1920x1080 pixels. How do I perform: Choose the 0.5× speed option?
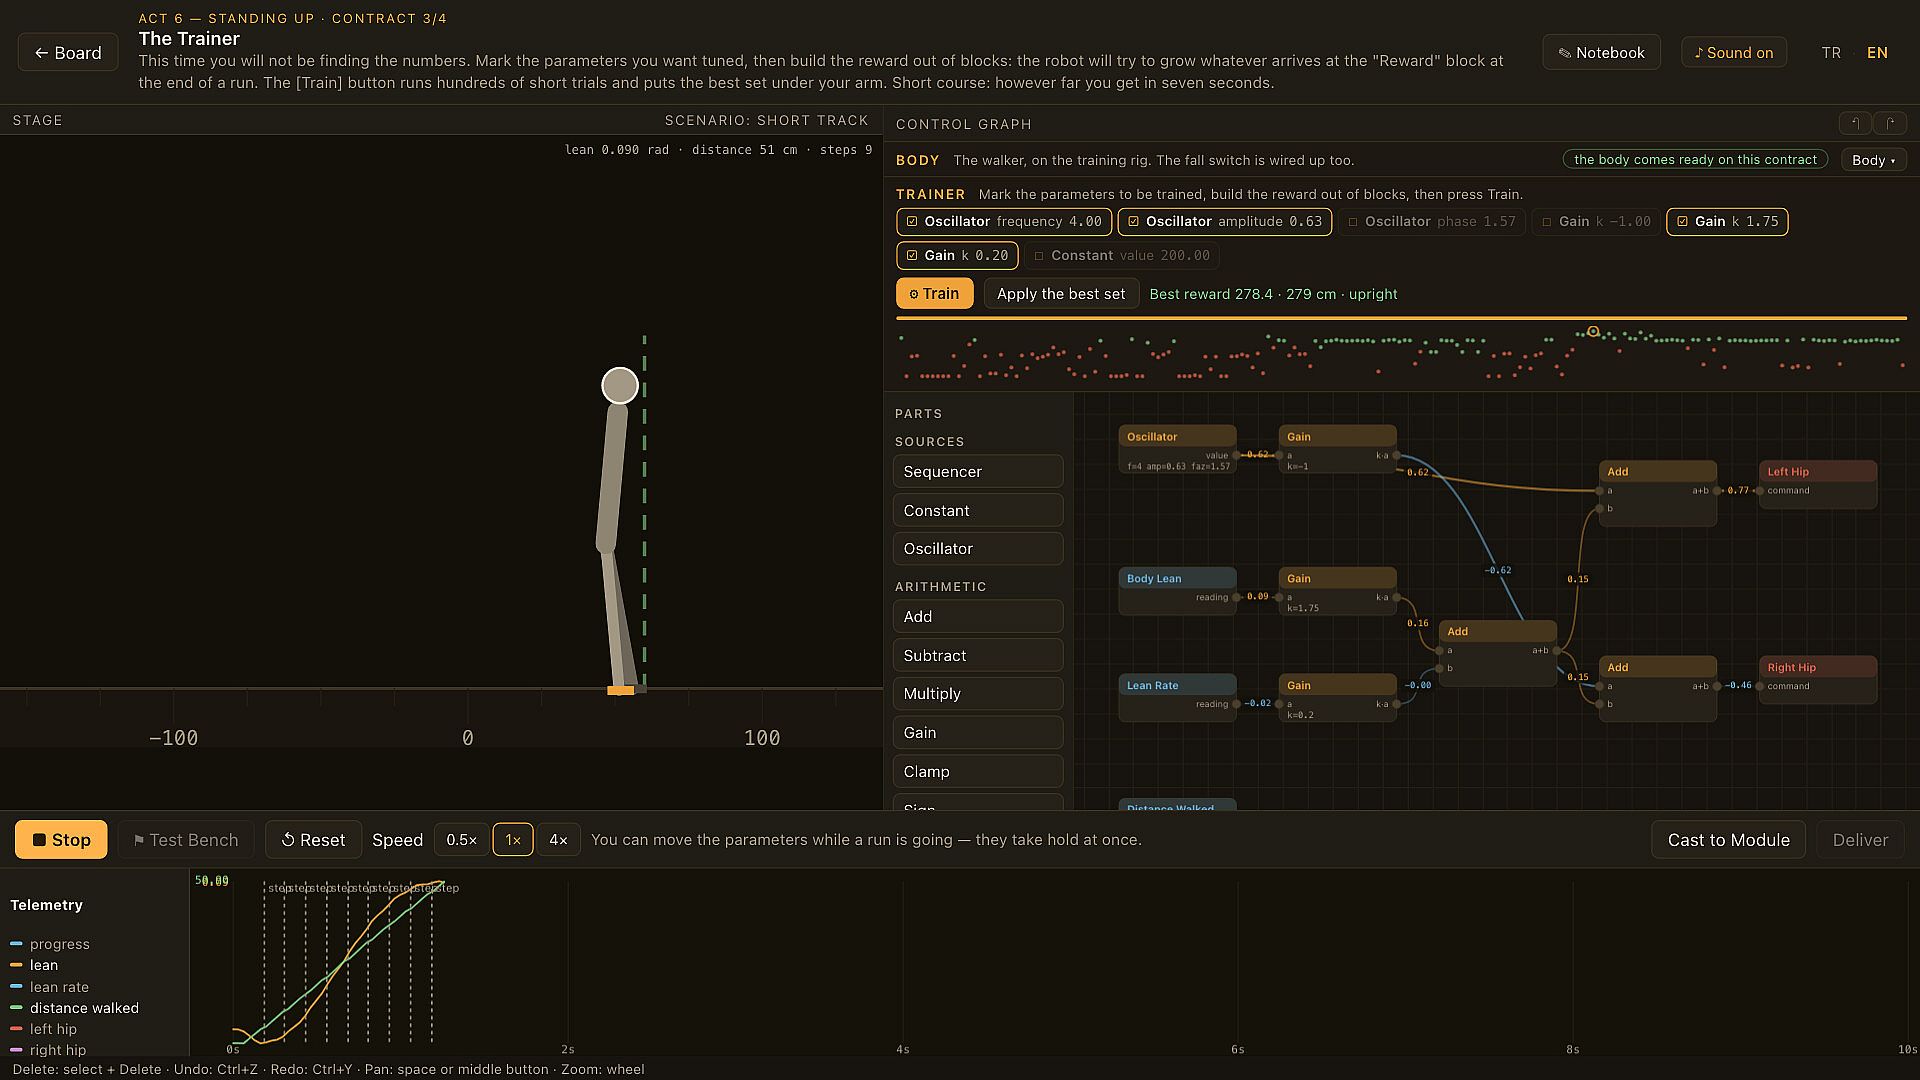tap(461, 840)
